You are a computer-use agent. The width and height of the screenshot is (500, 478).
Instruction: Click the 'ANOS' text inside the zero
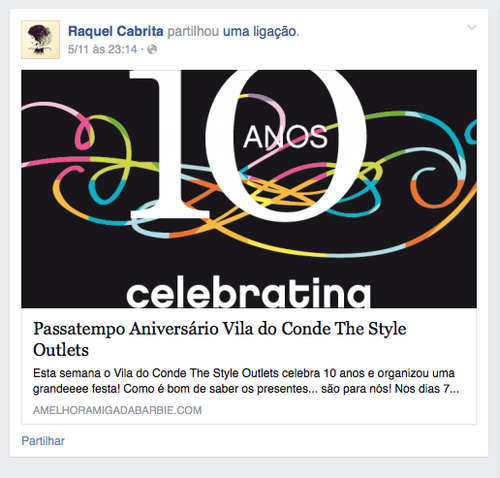285,137
